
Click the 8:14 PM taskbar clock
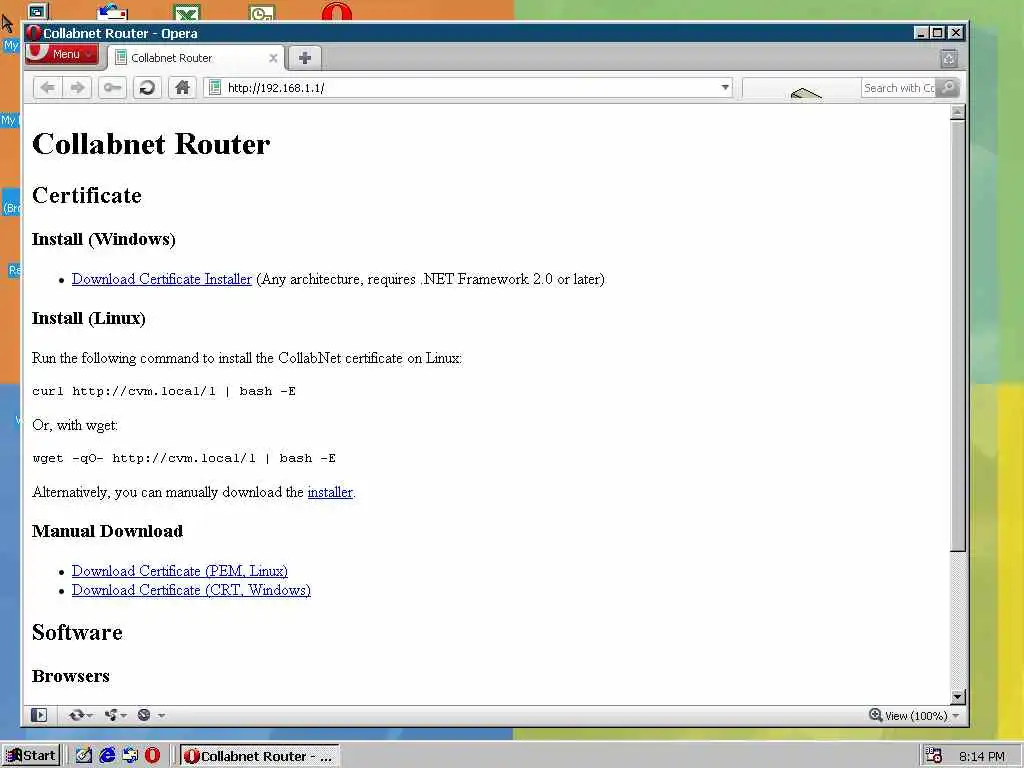coord(982,757)
